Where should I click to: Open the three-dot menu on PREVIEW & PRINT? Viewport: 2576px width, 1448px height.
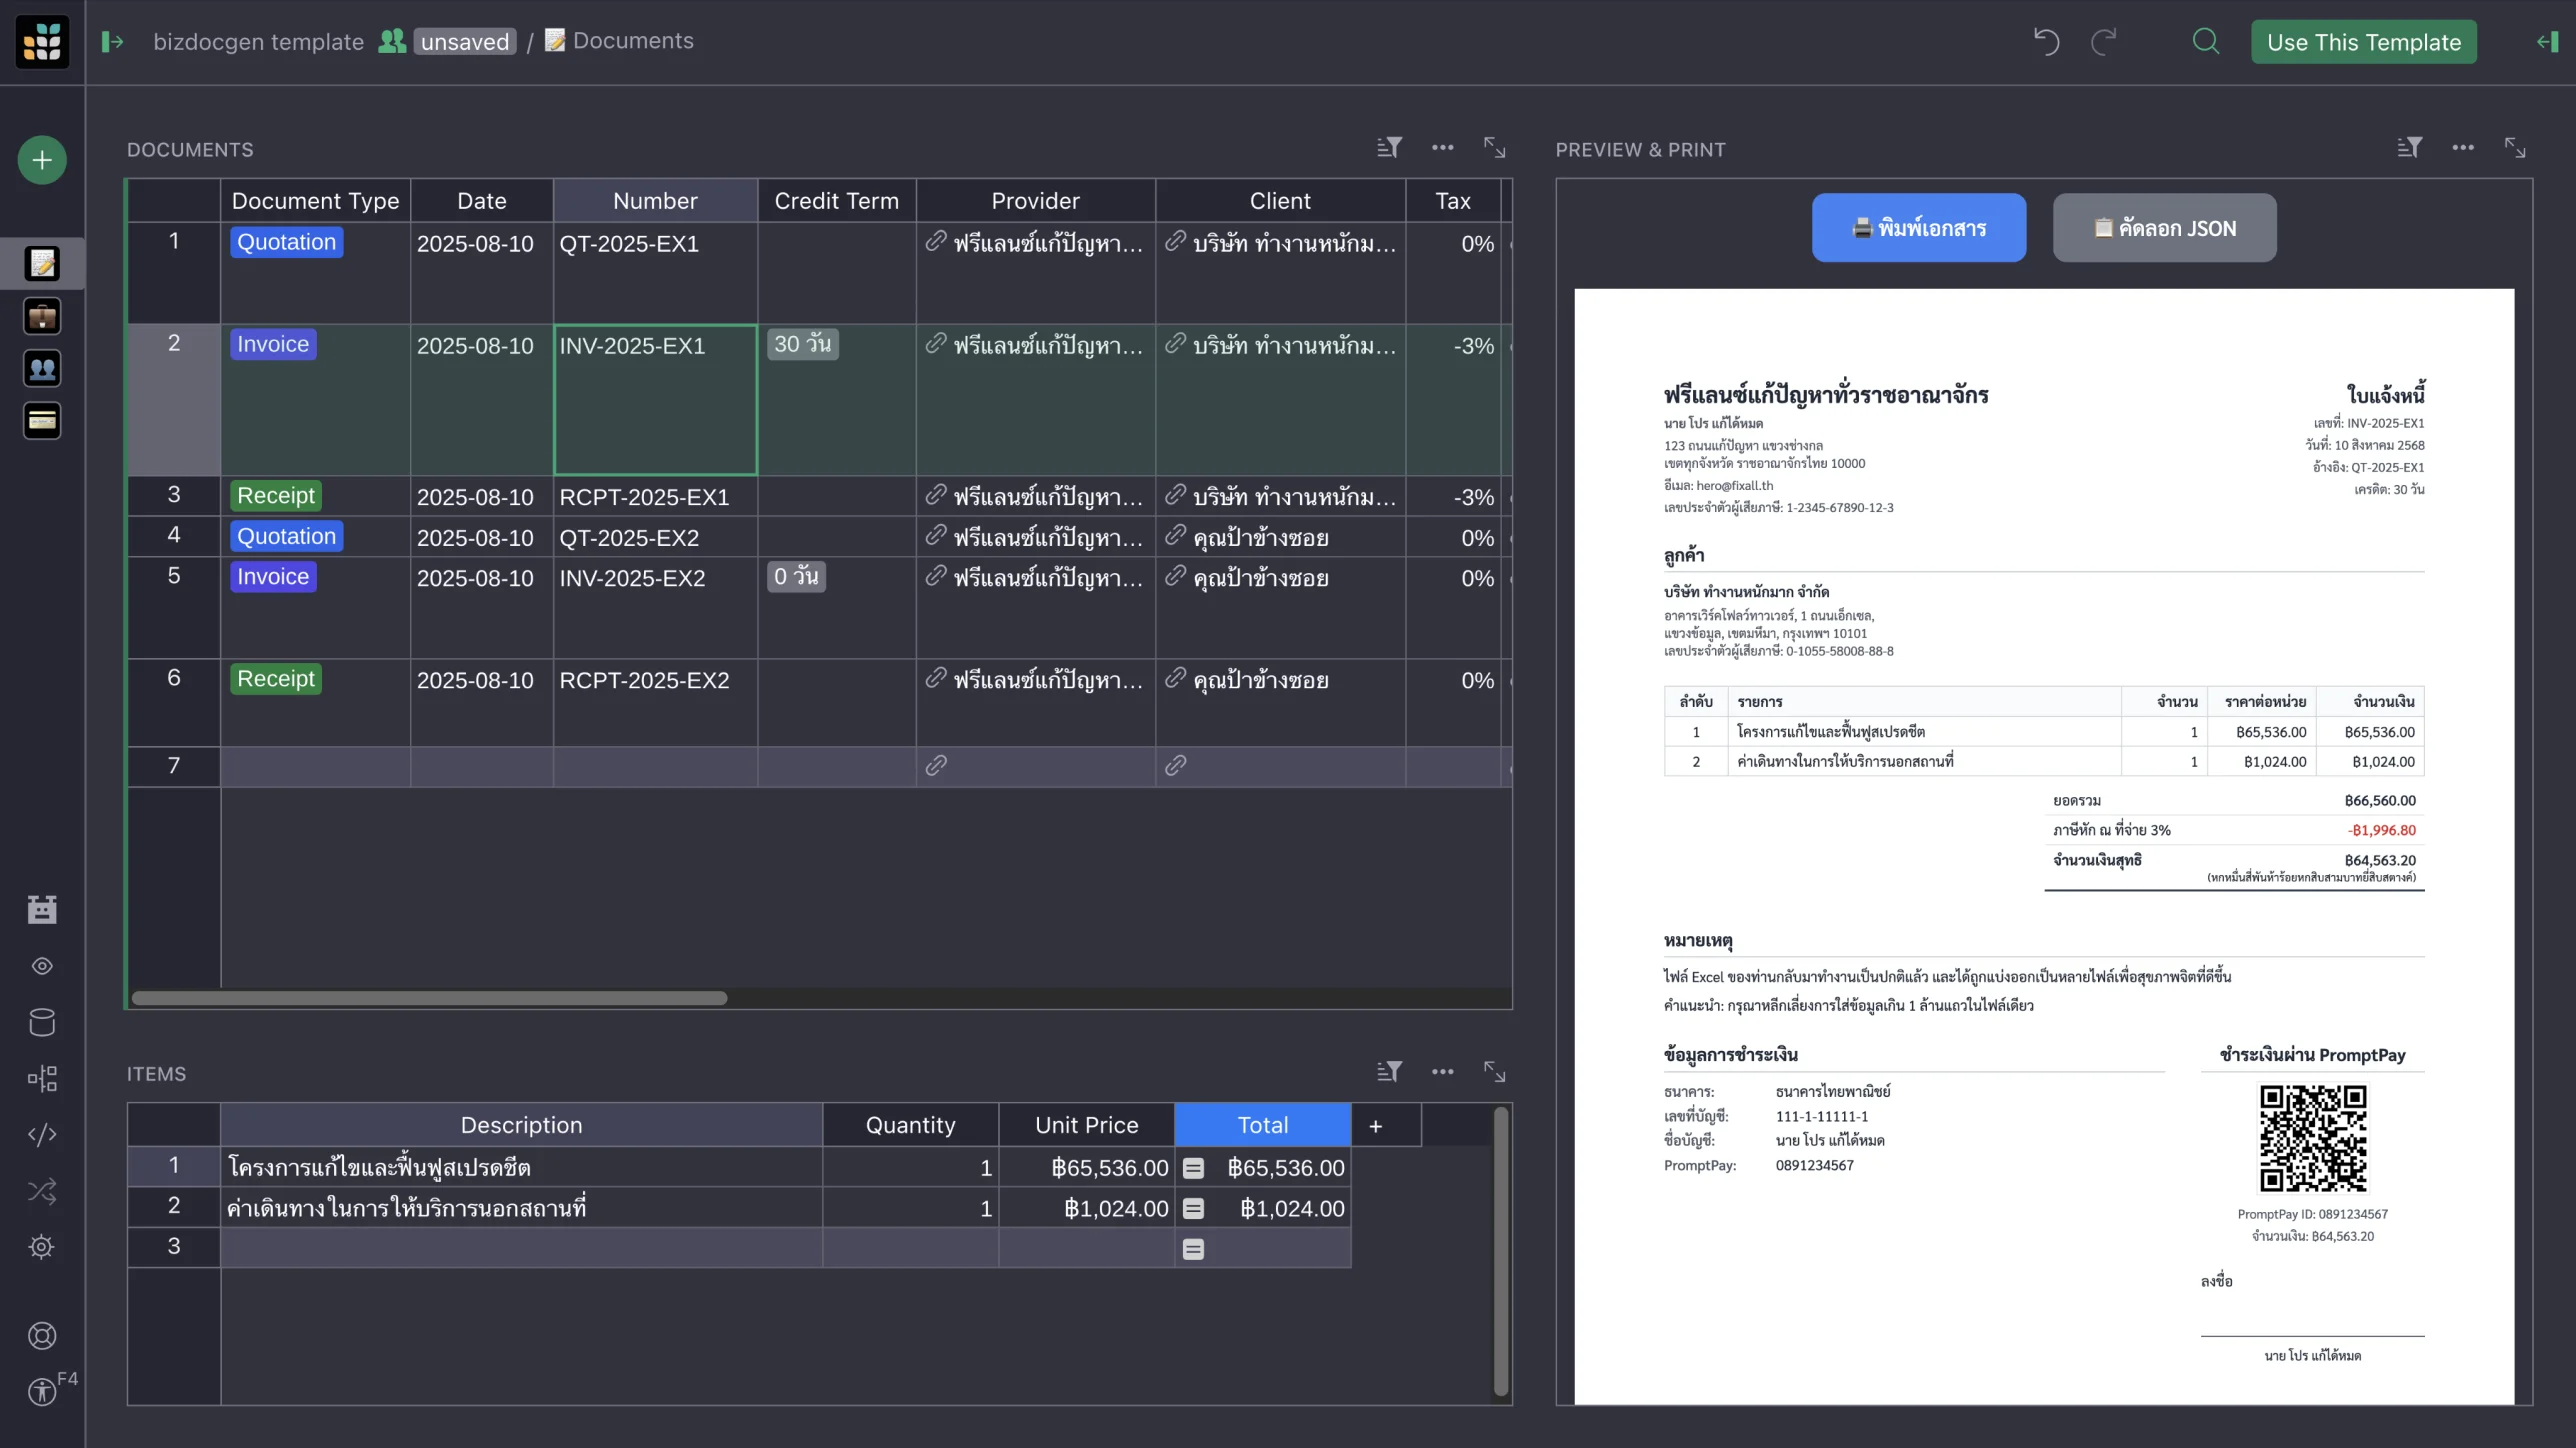(x=2463, y=147)
